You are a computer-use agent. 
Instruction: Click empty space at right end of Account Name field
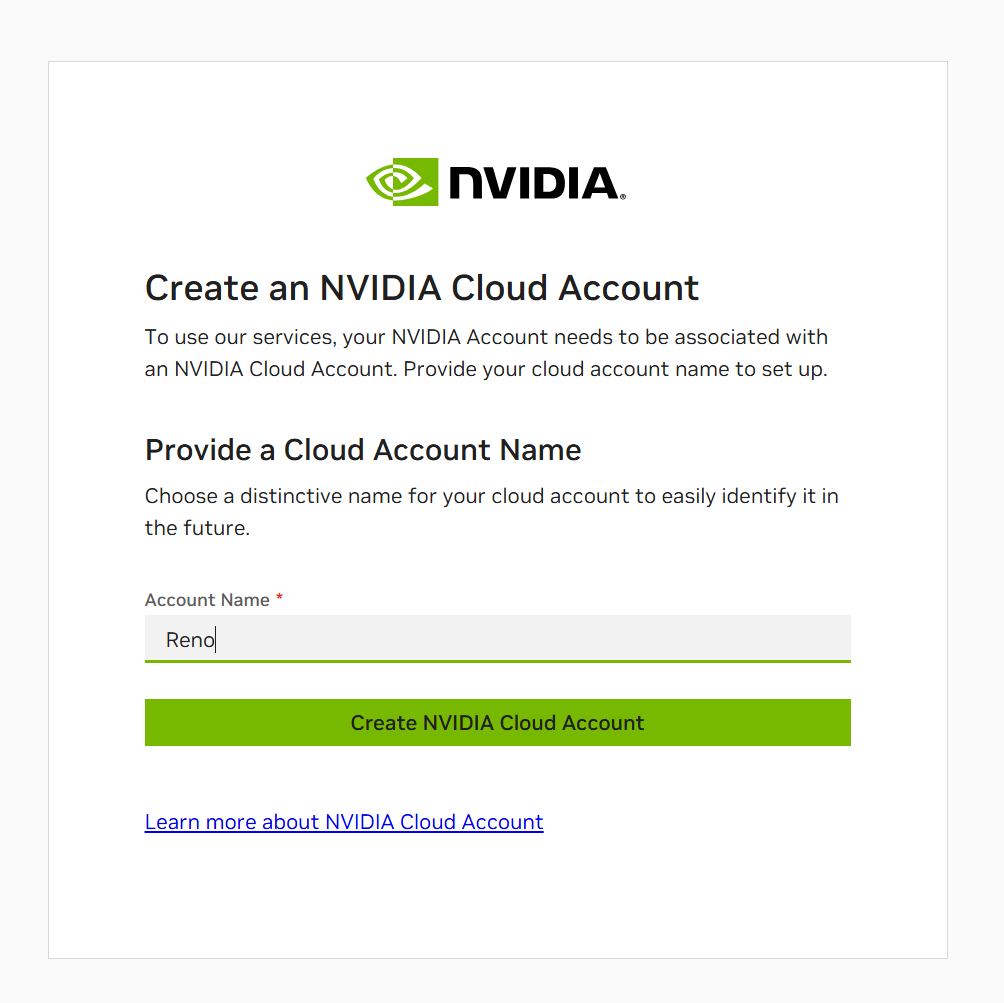click(800, 639)
